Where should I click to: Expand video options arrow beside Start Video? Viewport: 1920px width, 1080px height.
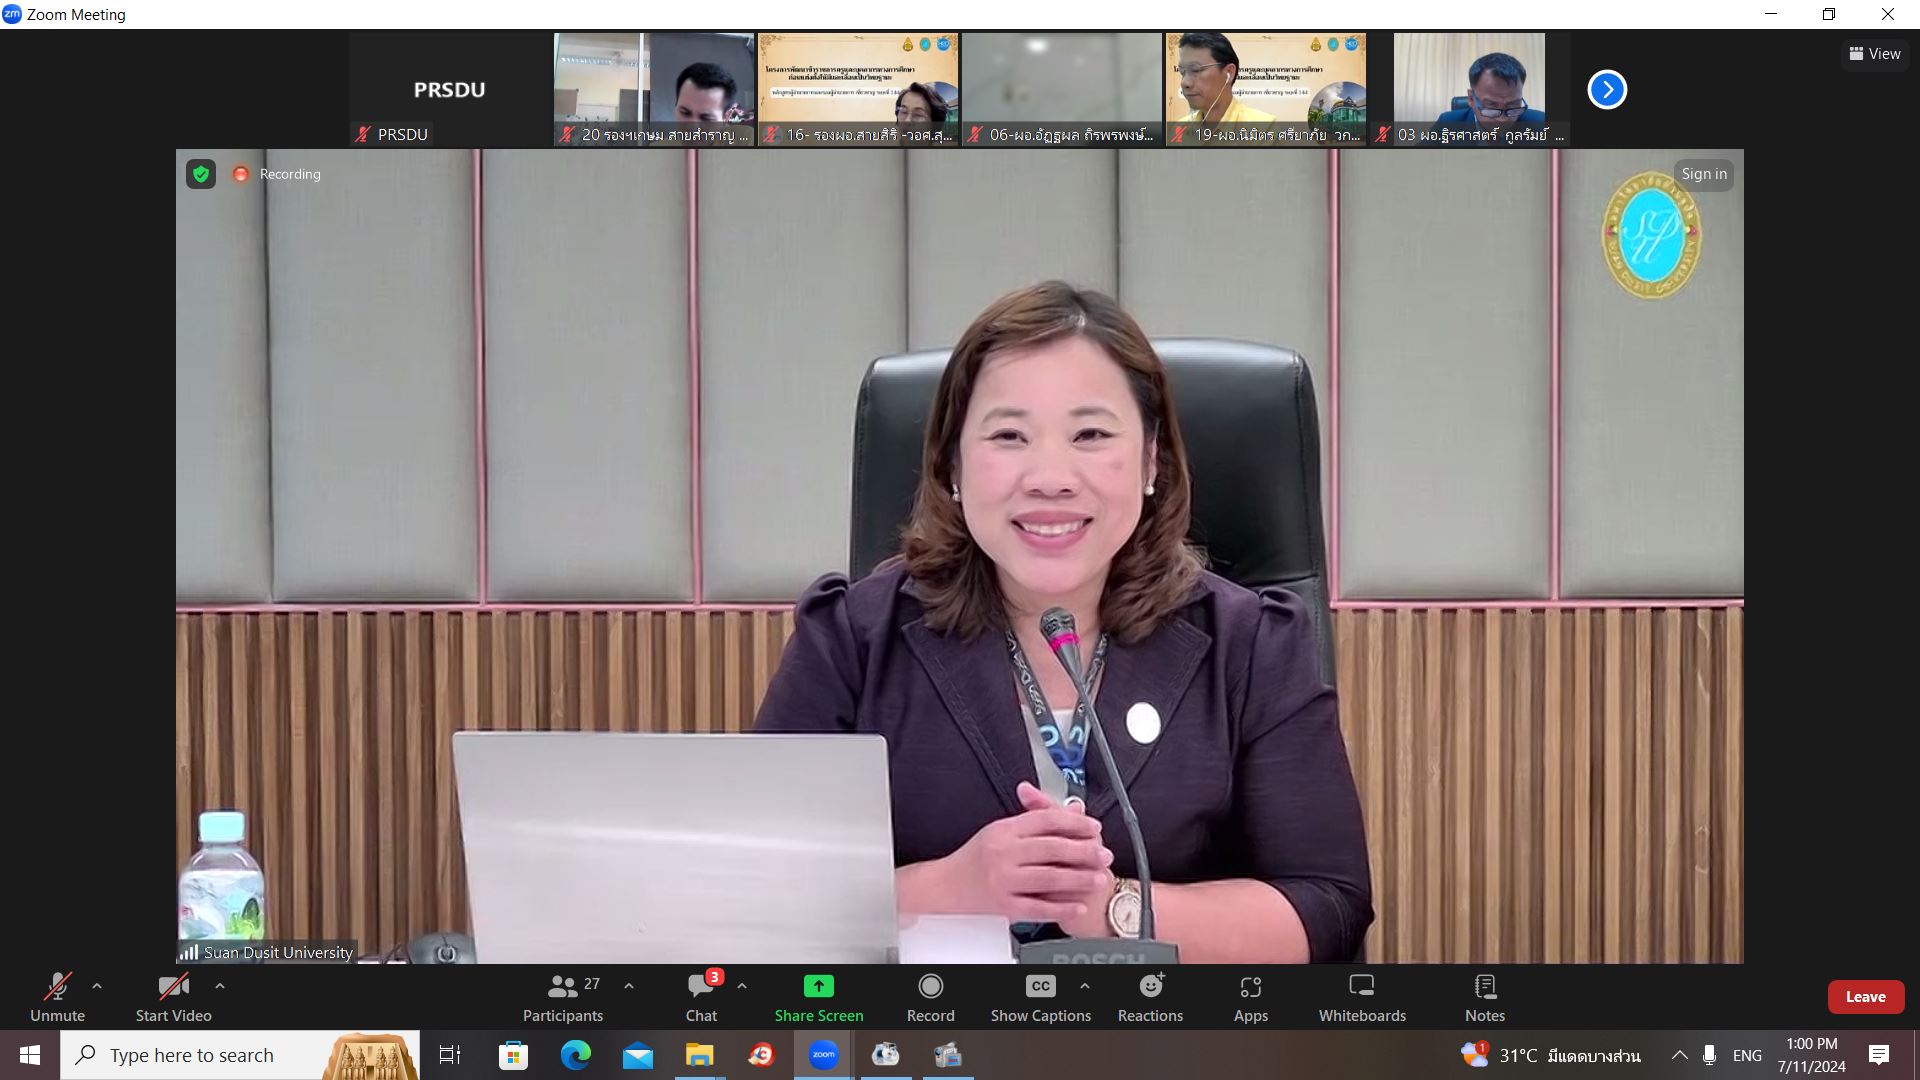point(220,986)
